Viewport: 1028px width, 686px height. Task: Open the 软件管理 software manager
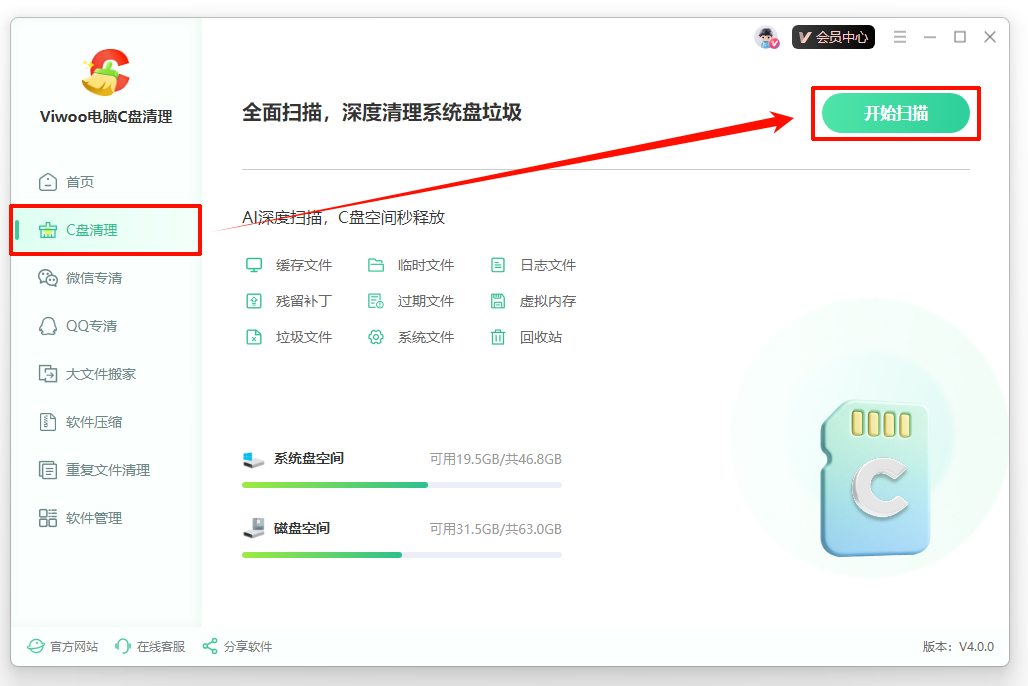click(92, 517)
